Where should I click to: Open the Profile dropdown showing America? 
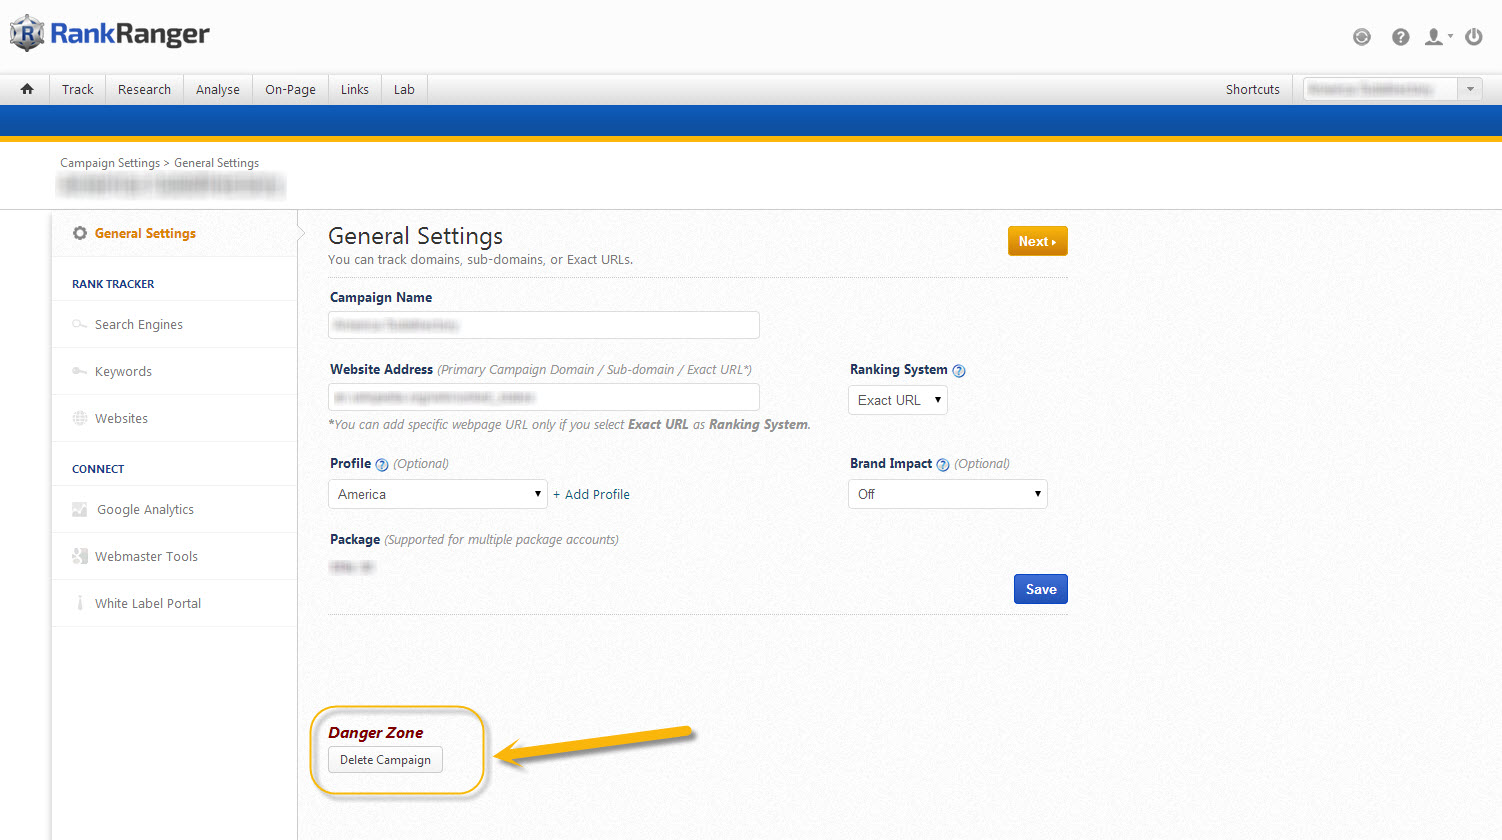click(437, 494)
